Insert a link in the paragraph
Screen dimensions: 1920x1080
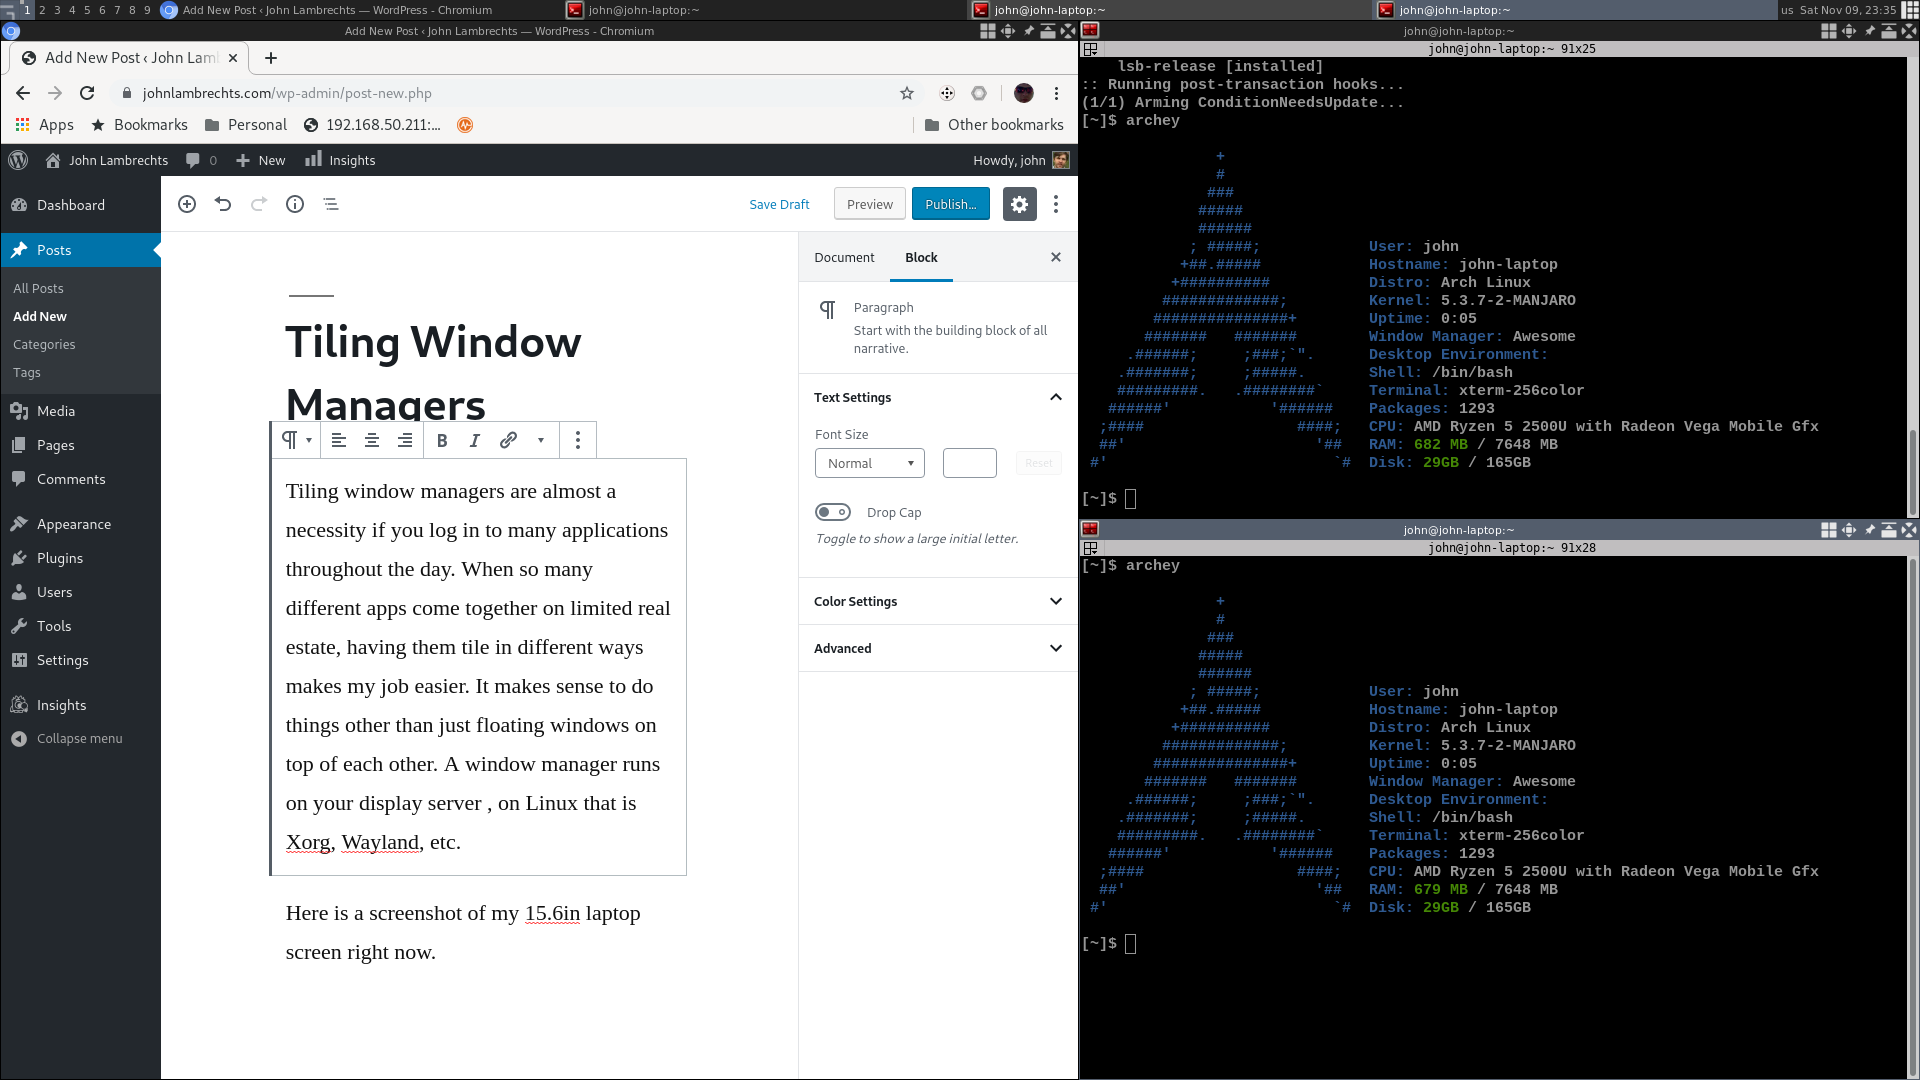[x=508, y=440]
